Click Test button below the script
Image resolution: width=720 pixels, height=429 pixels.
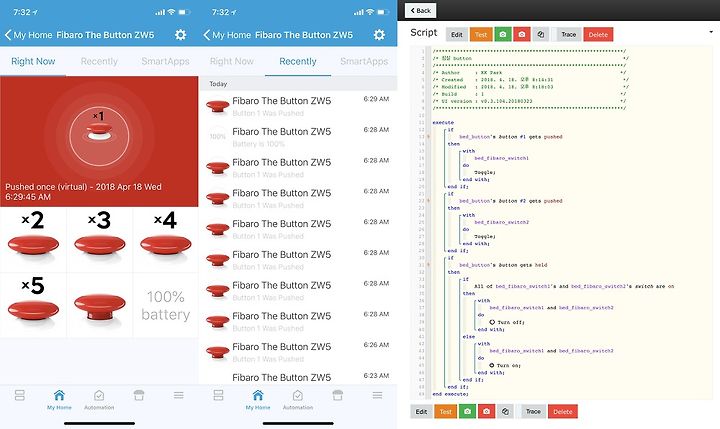pyautogui.click(x=445, y=412)
